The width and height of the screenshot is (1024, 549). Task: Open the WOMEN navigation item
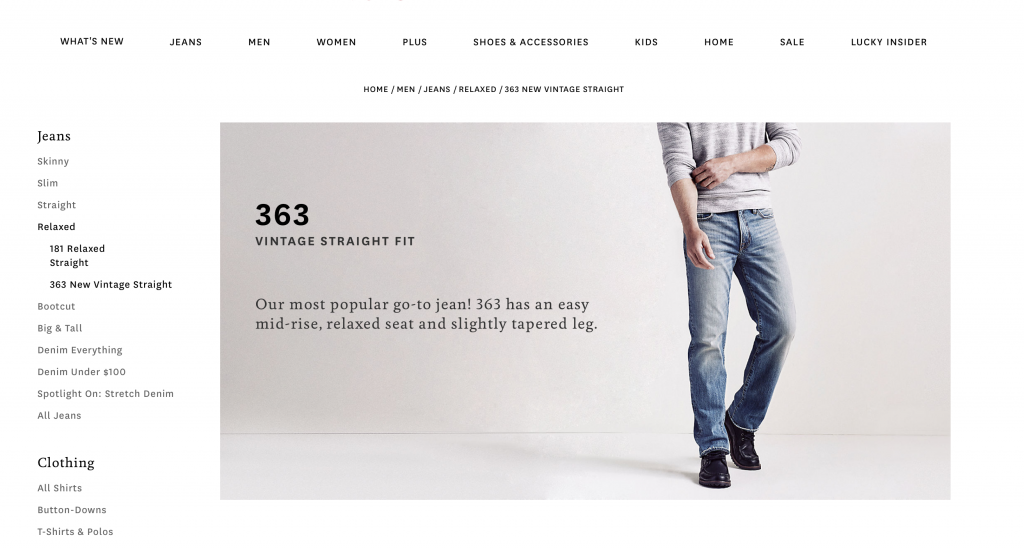pos(336,42)
